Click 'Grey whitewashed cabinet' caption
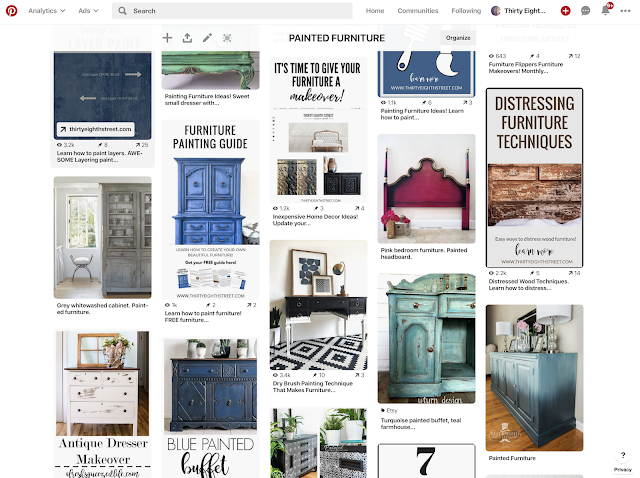 [102, 309]
